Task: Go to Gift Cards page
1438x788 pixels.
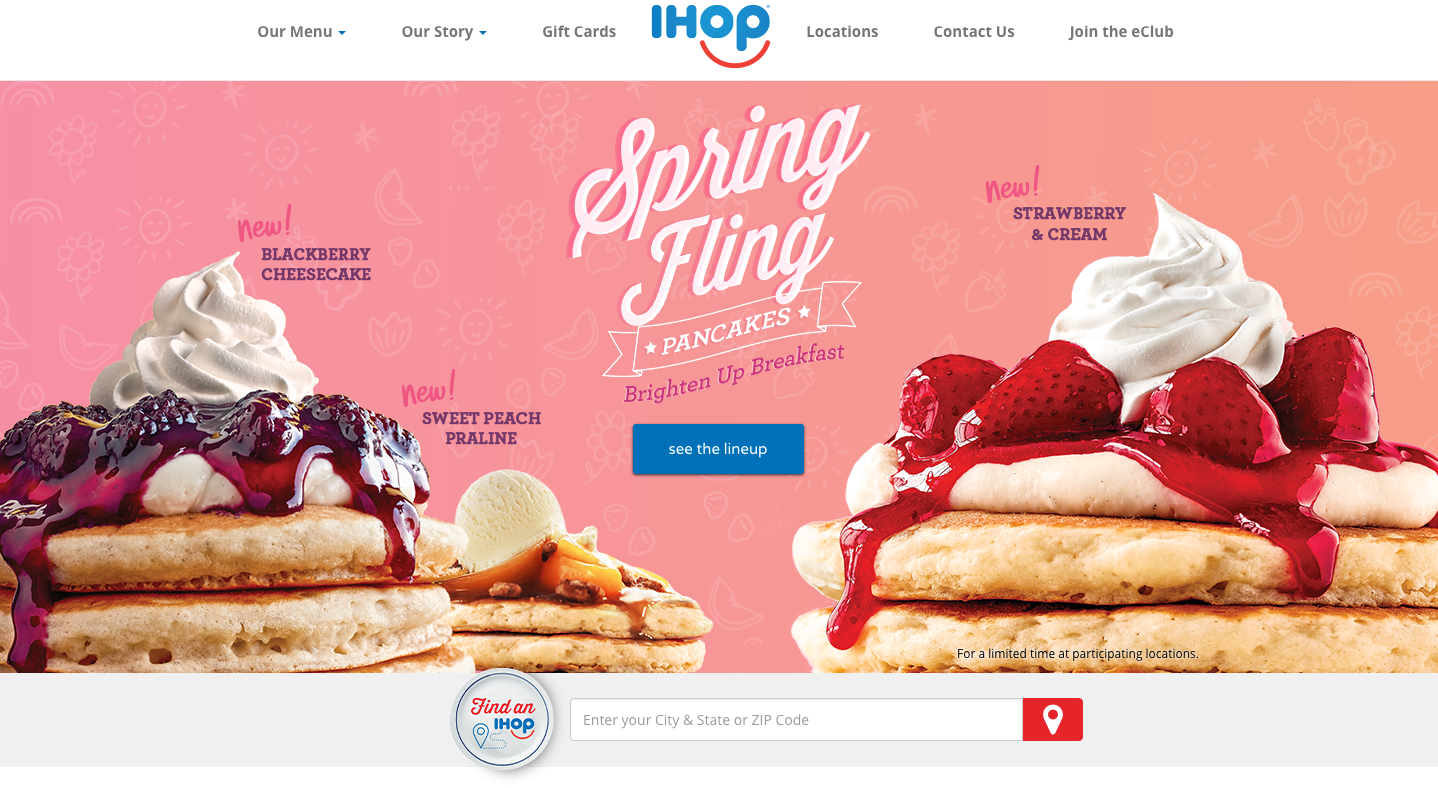Action: (x=579, y=32)
